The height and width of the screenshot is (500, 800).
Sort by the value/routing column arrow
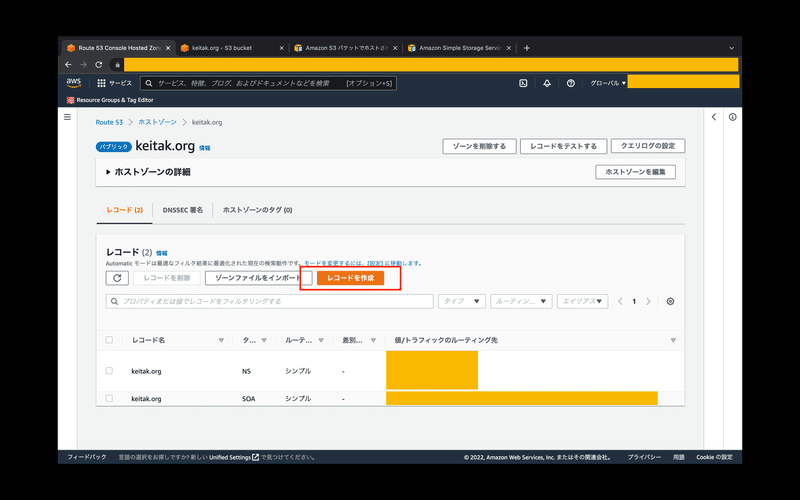673,340
